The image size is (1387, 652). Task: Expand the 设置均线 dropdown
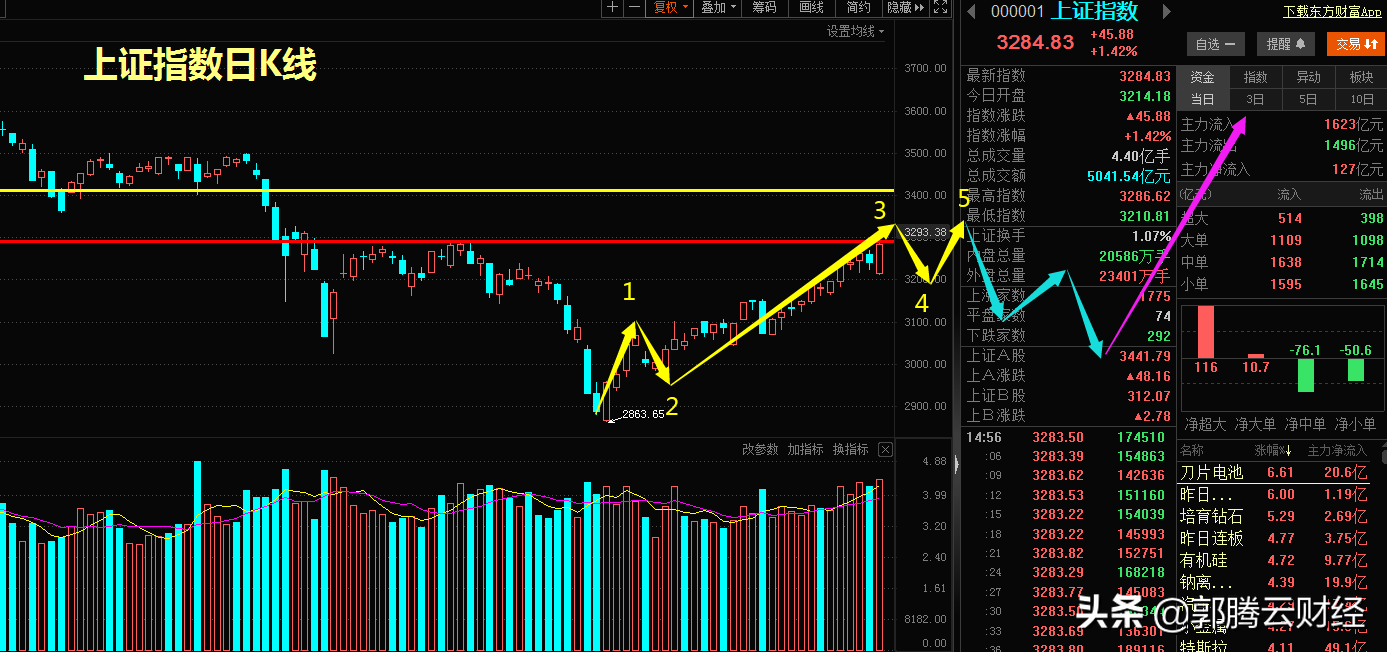[855, 31]
